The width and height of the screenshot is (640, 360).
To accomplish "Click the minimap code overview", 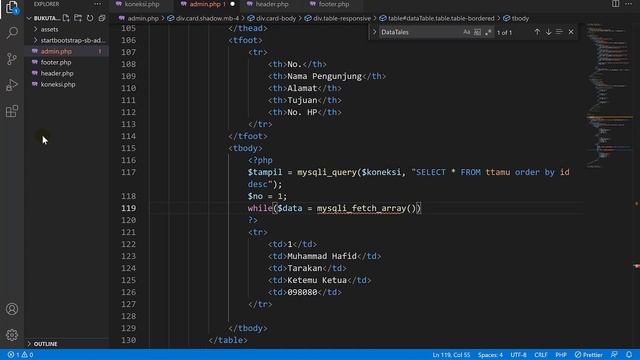I will [x=609, y=96].
